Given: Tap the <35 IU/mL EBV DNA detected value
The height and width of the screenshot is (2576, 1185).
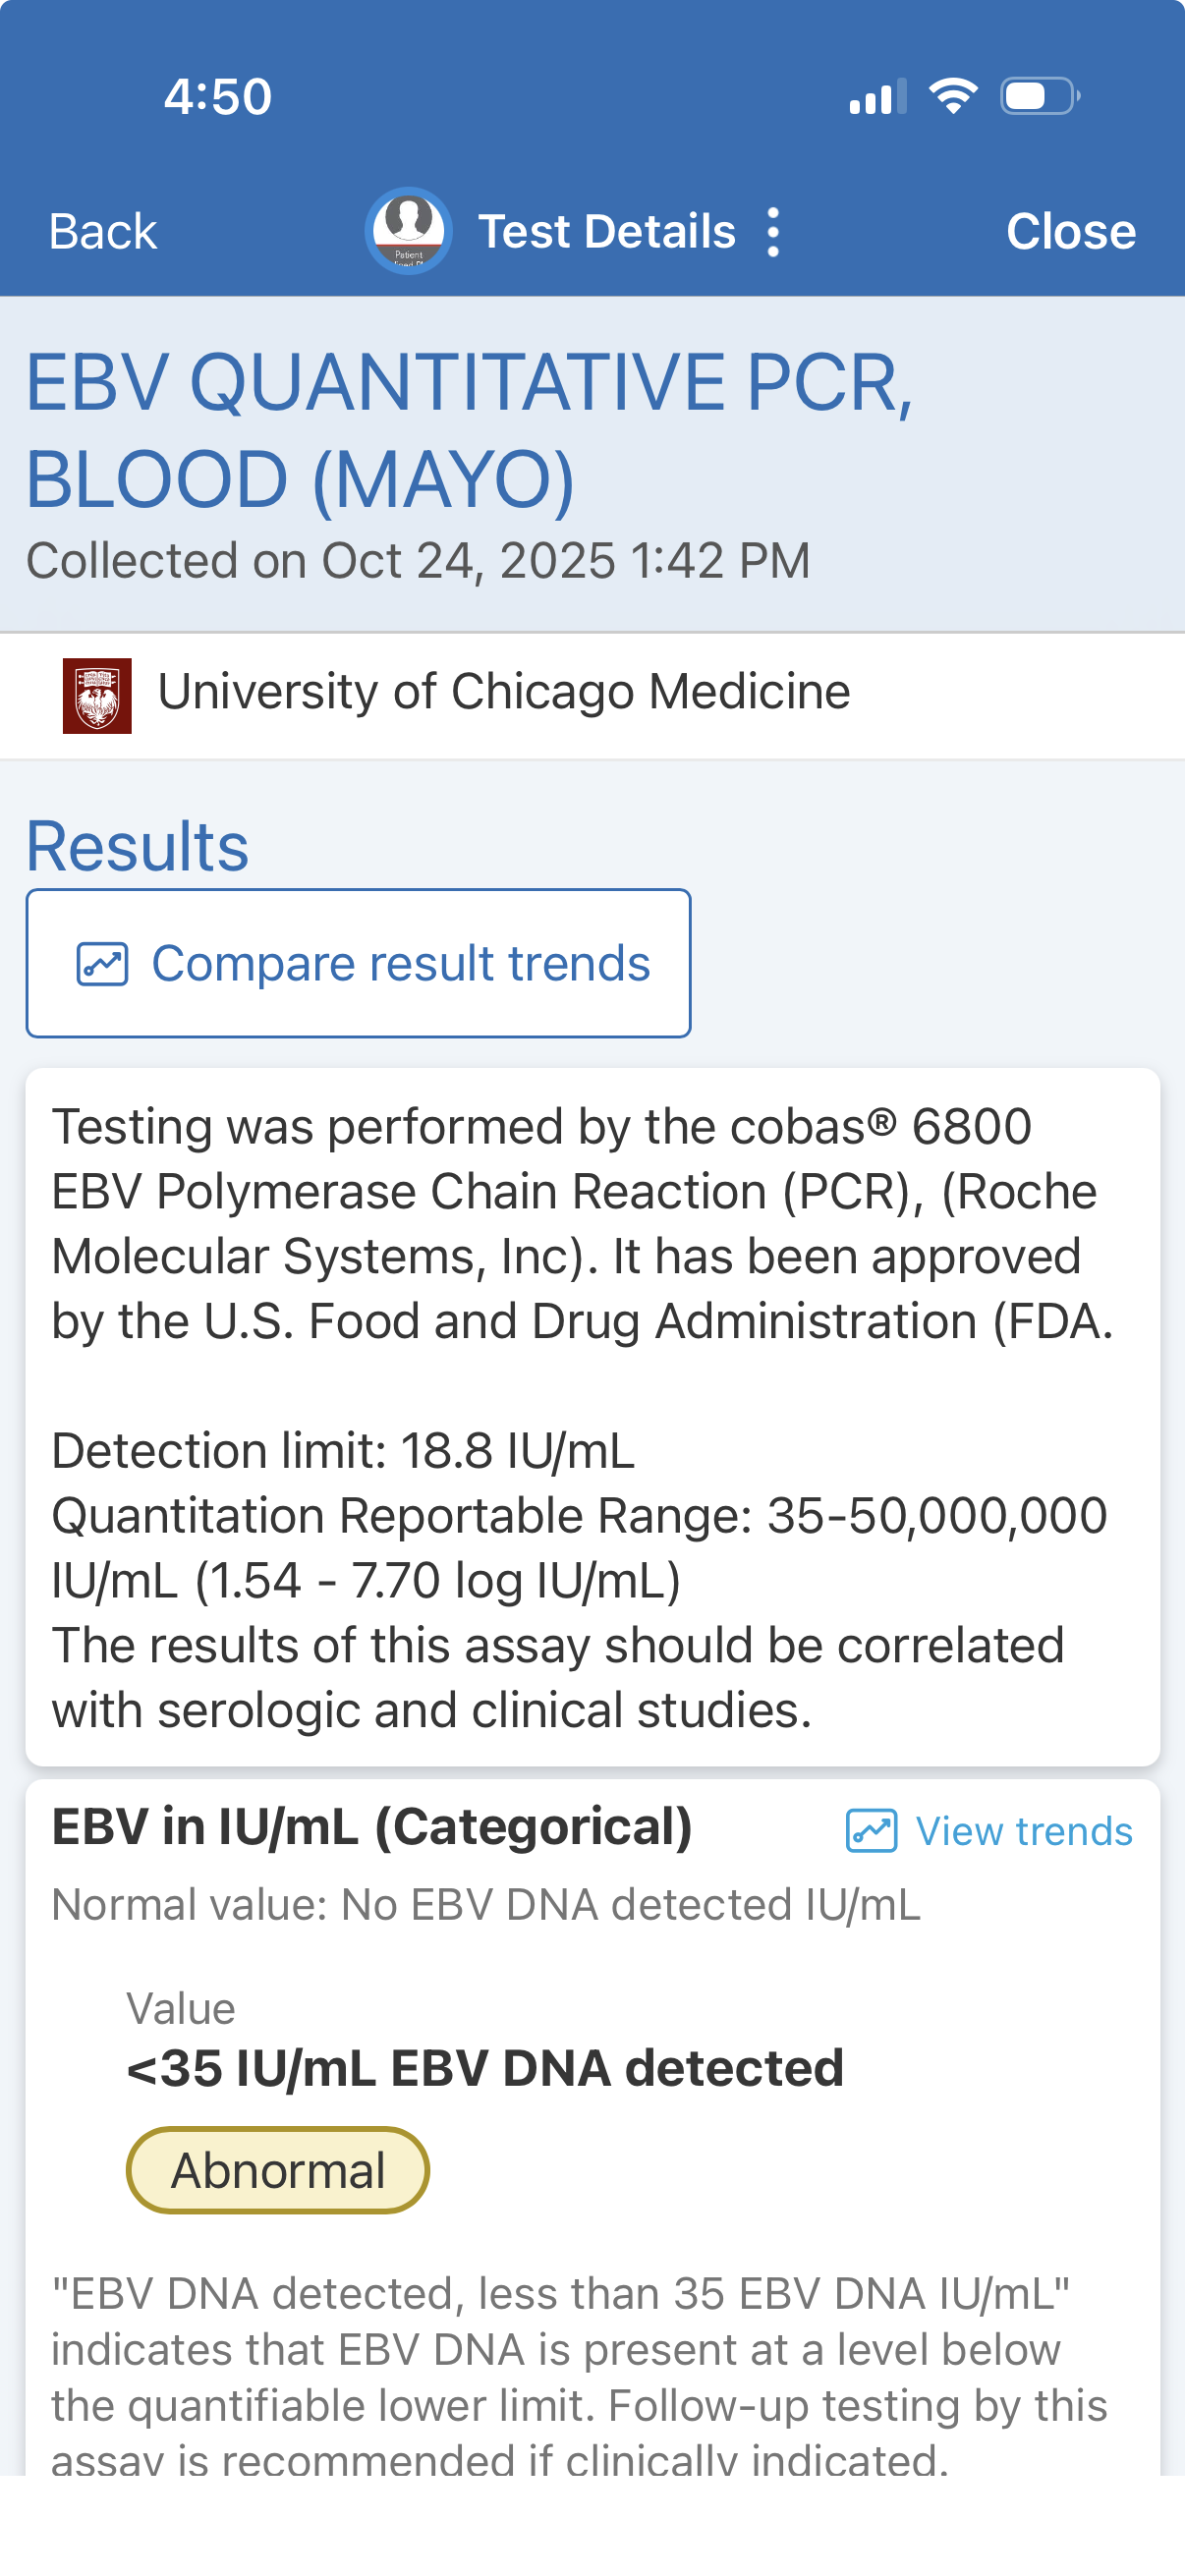Looking at the screenshot, I should pyautogui.click(x=485, y=2068).
